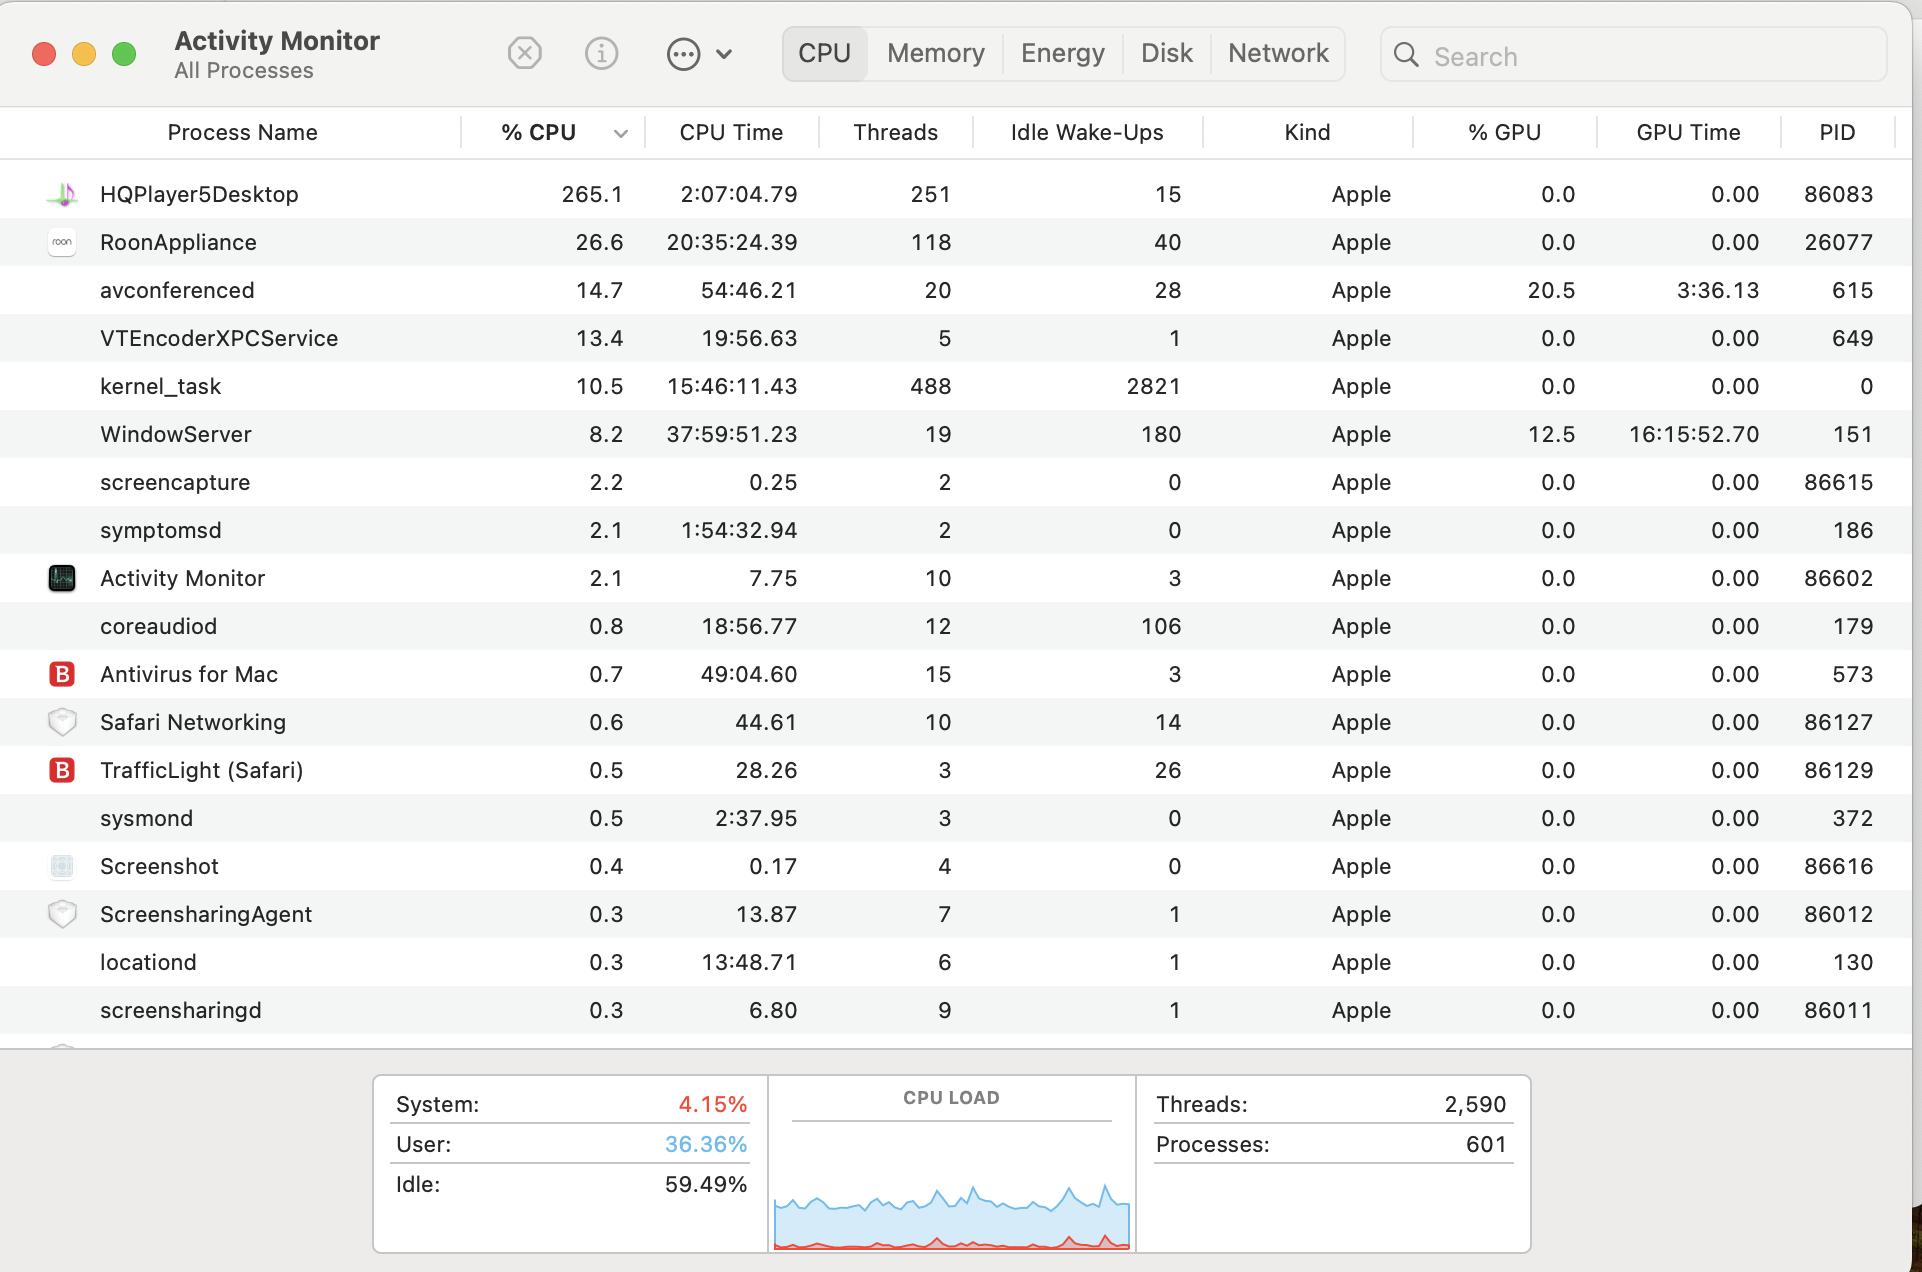Click WindowServer GPU Time 16:15:52.70
The image size is (1922, 1272).
click(x=1694, y=434)
